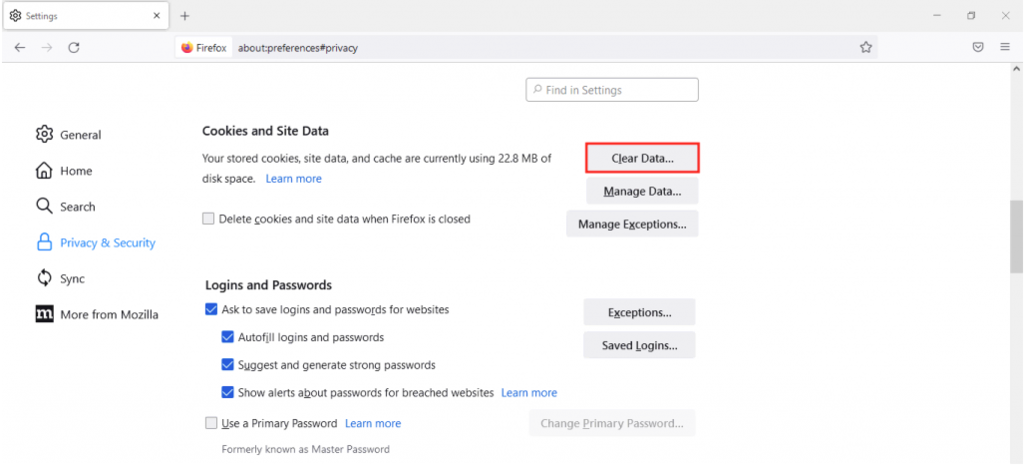Viewport: 1024px width, 466px height.
Task: Click the reload page icon
Action: (x=73, y=47)
